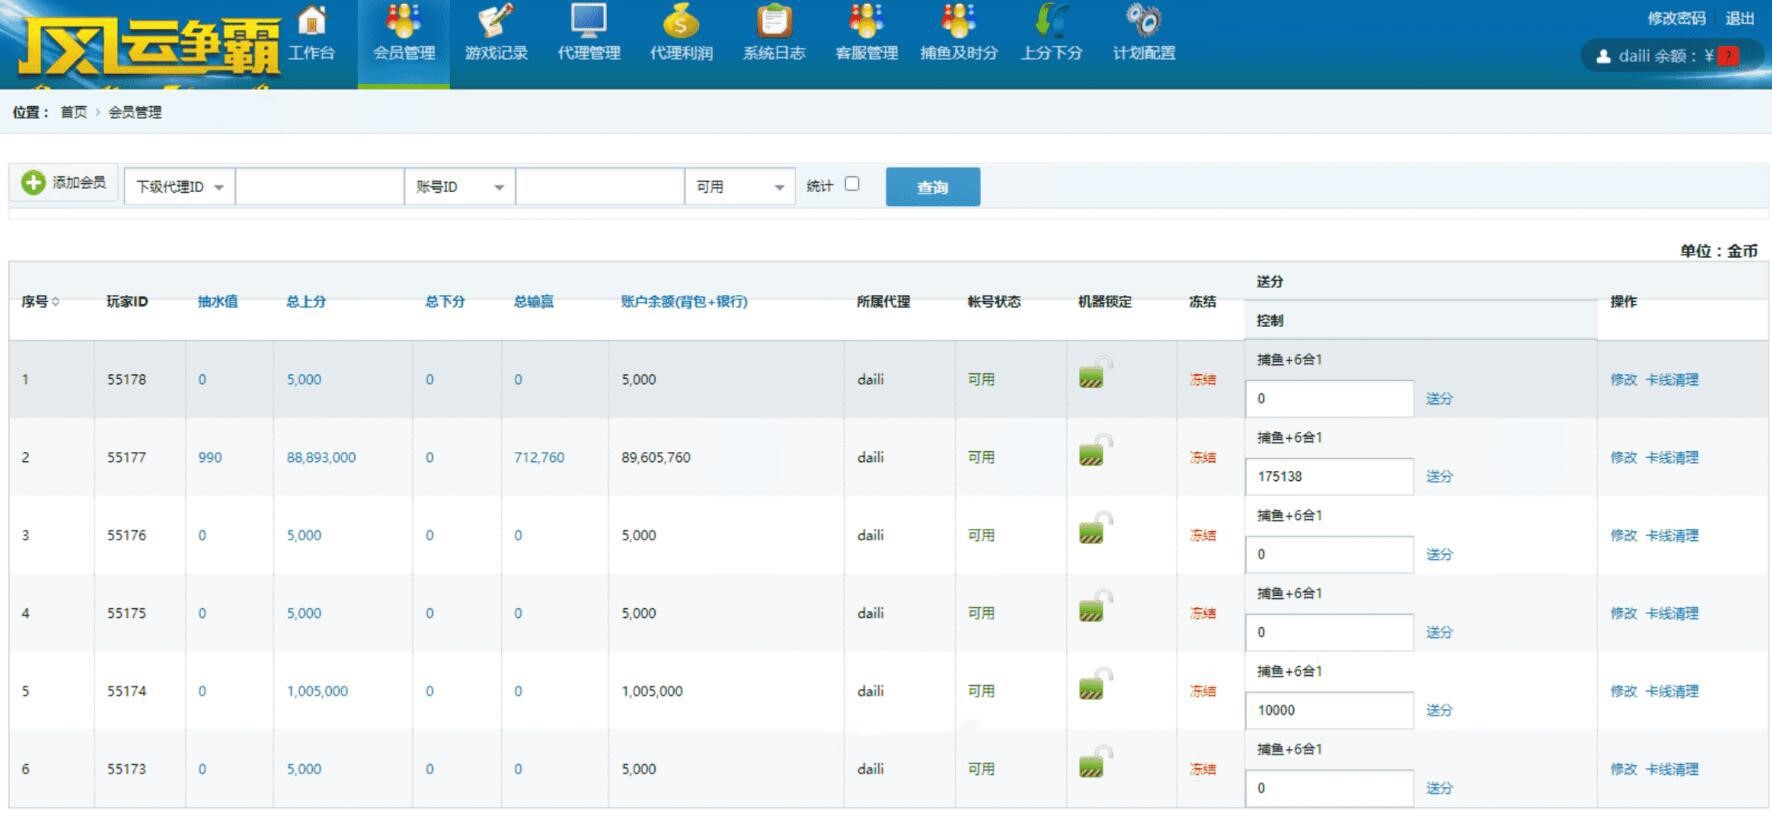1772x818 pixels.
Task: Click the 游戏记录 icon in navigation
Action: click(x=496, y=22)
